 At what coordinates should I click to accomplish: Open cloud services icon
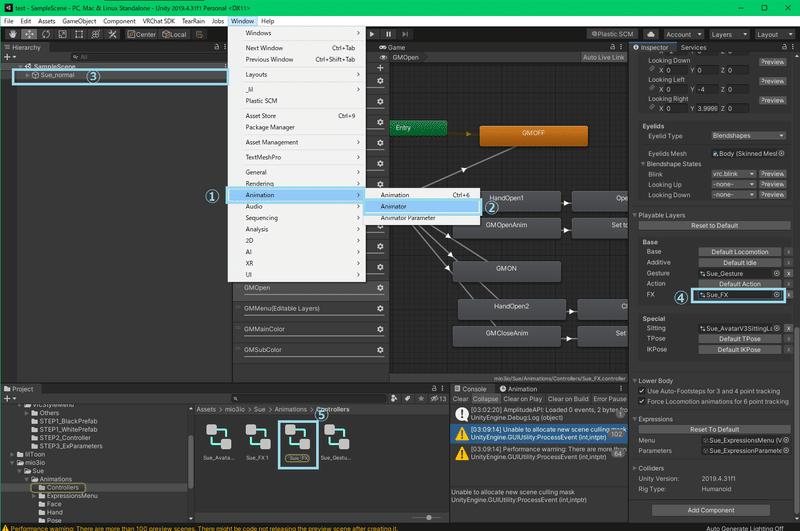point(651,34)
